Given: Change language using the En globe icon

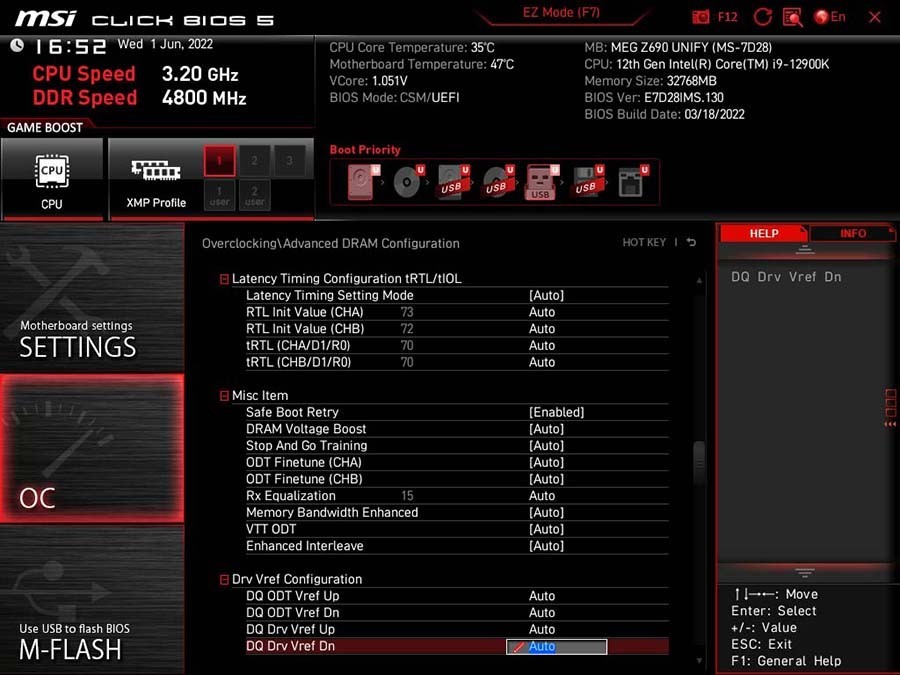Looking at the screenshot, I should tap(830, 17).
